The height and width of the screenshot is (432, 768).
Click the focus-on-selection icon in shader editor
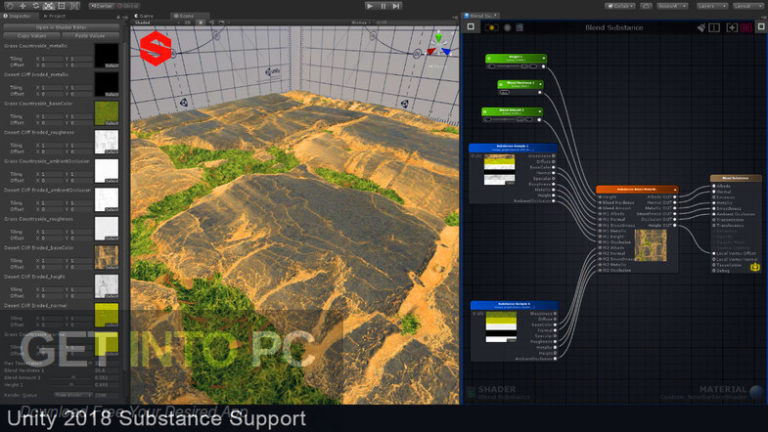(732, 28)
